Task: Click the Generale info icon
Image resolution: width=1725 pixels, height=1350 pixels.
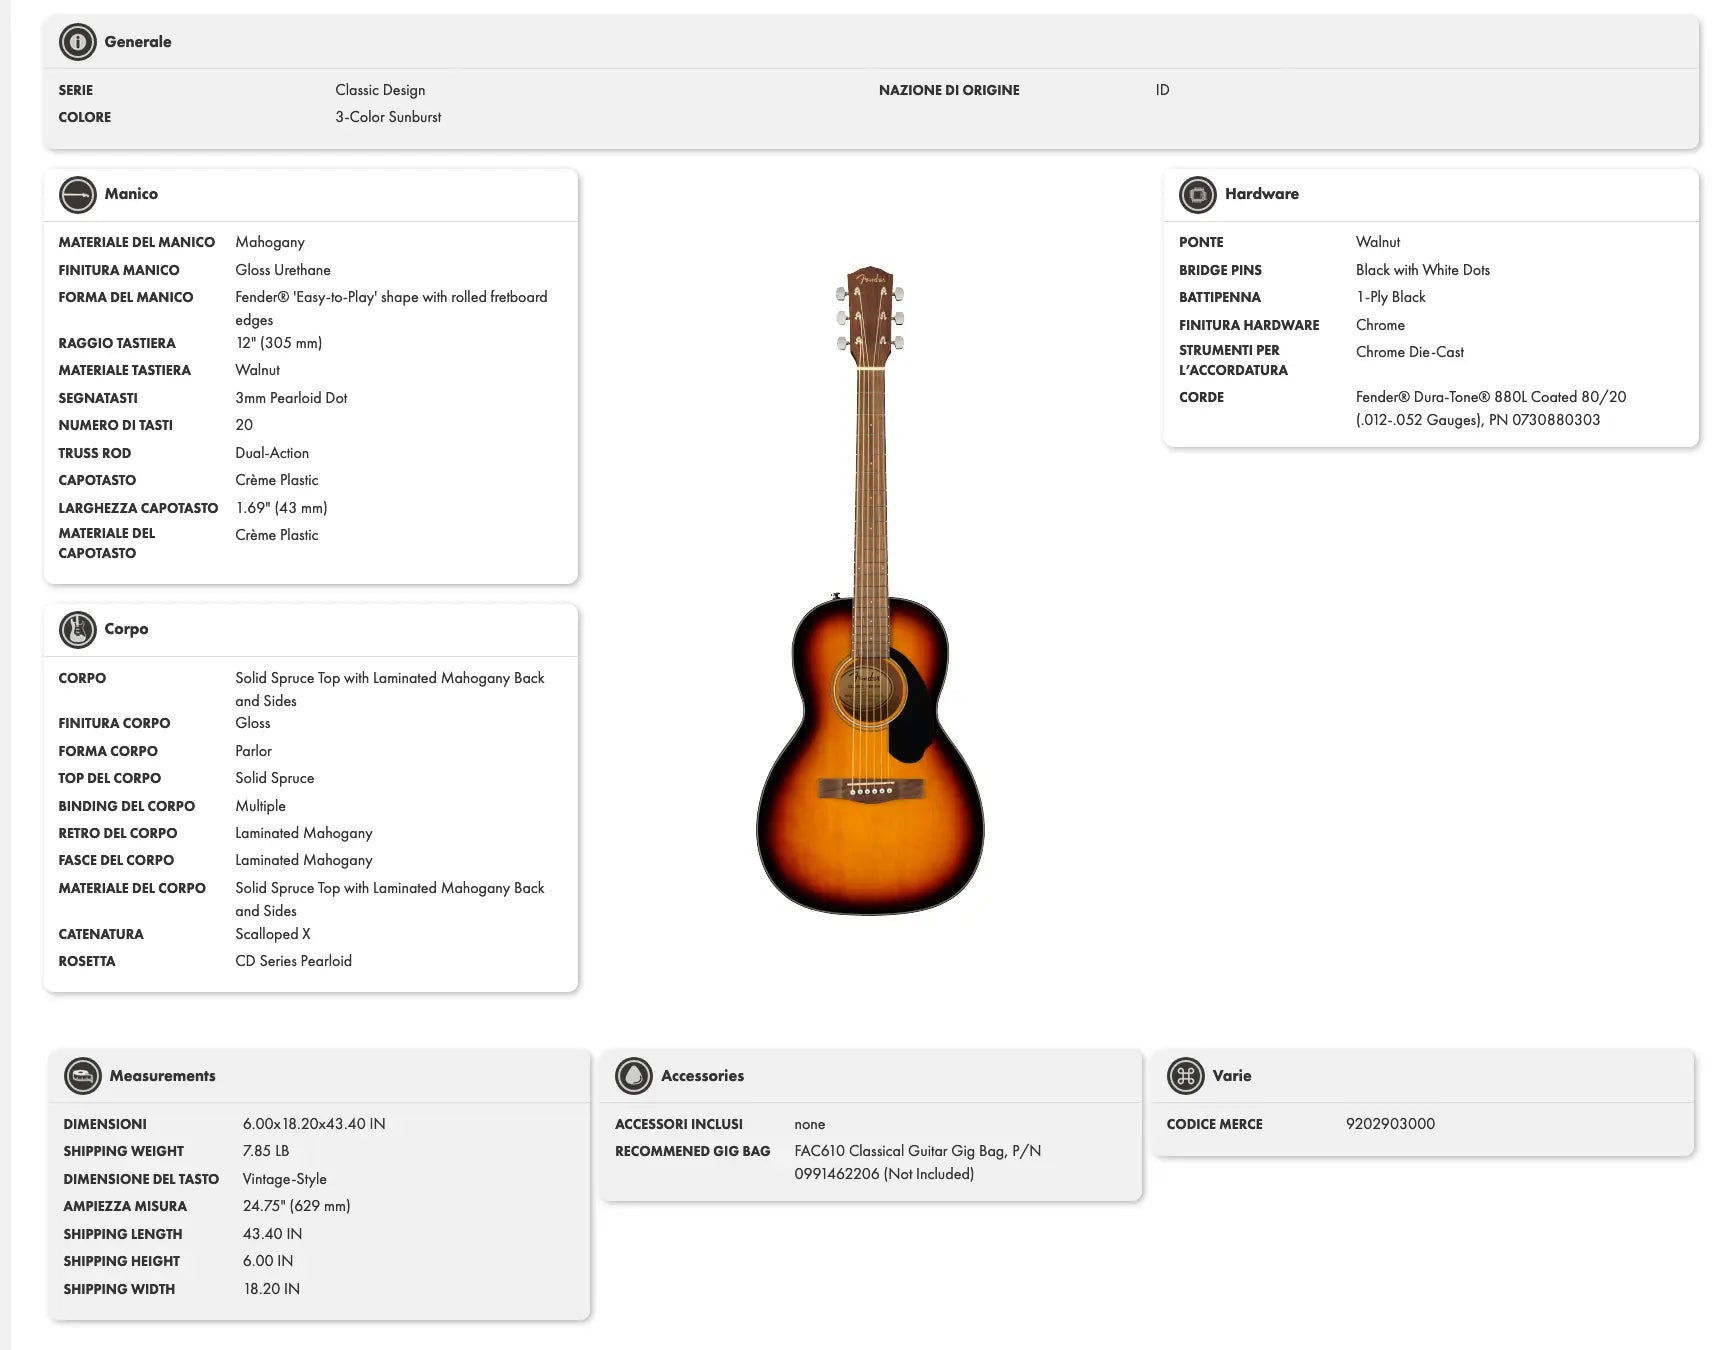Action: pos(78,42)
